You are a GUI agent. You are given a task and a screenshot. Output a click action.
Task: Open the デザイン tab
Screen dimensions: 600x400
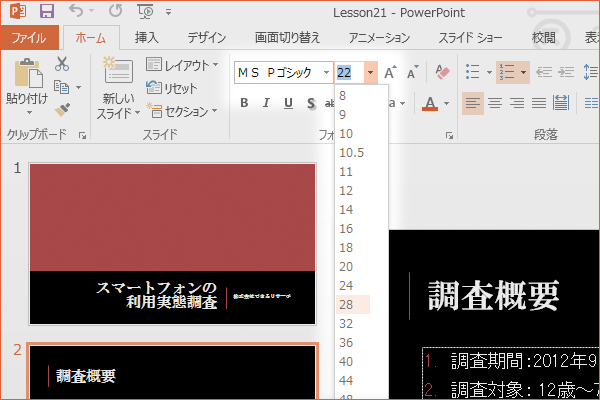(207, 38)
